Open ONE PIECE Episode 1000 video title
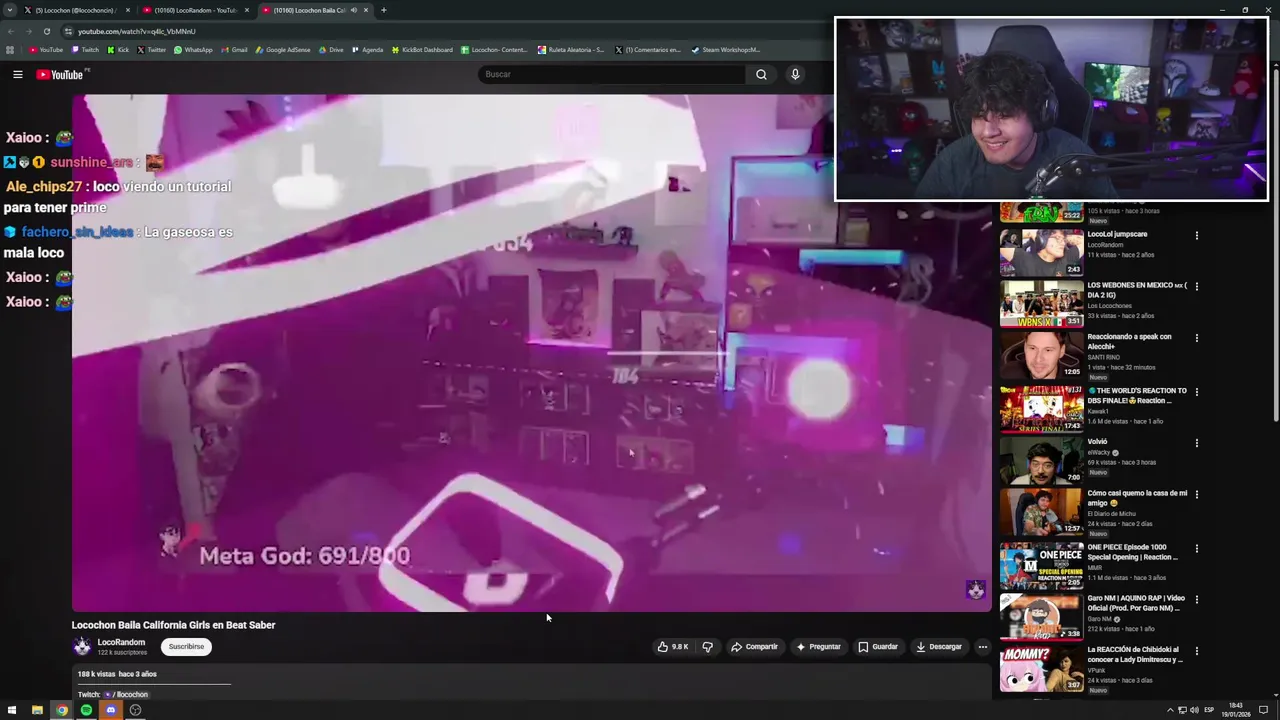The height and width of the screenshot is (720, 1280). click(x=1132, y=552)
